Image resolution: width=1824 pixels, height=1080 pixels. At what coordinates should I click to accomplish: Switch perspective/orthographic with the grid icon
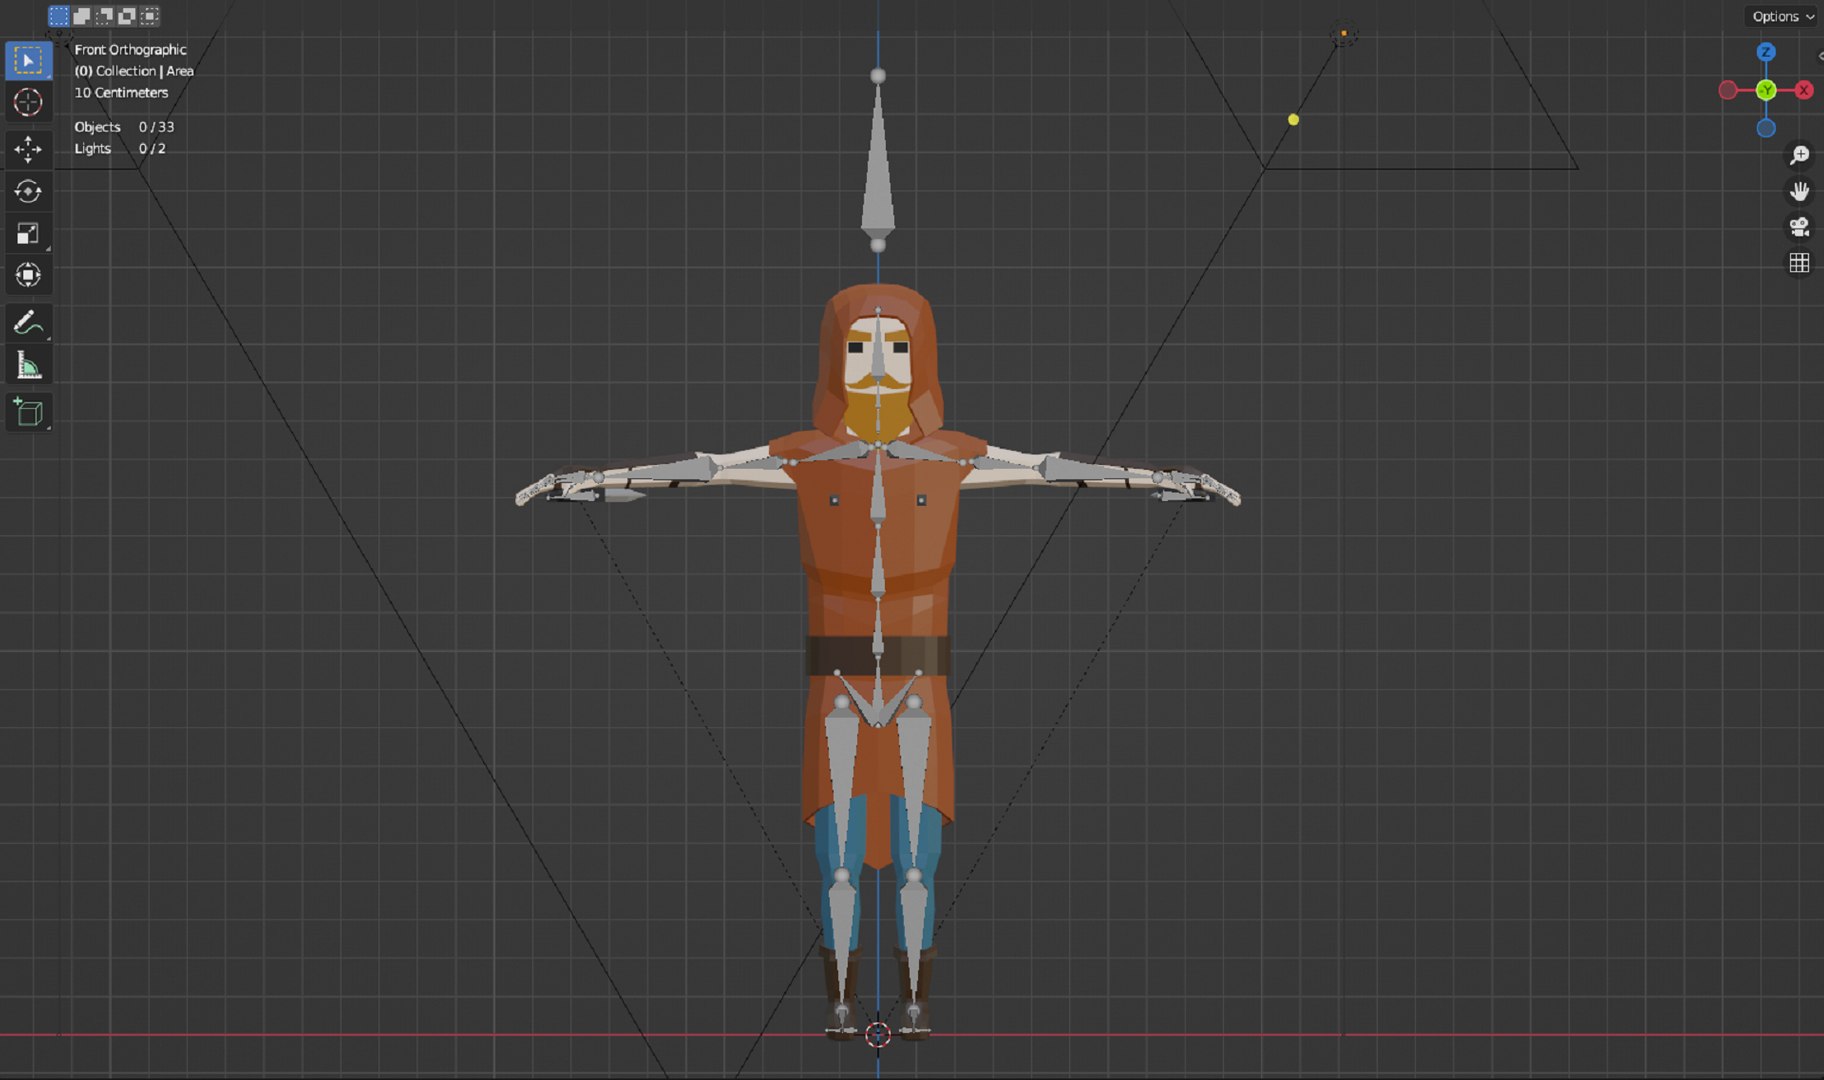click(x=1799, y=263)
